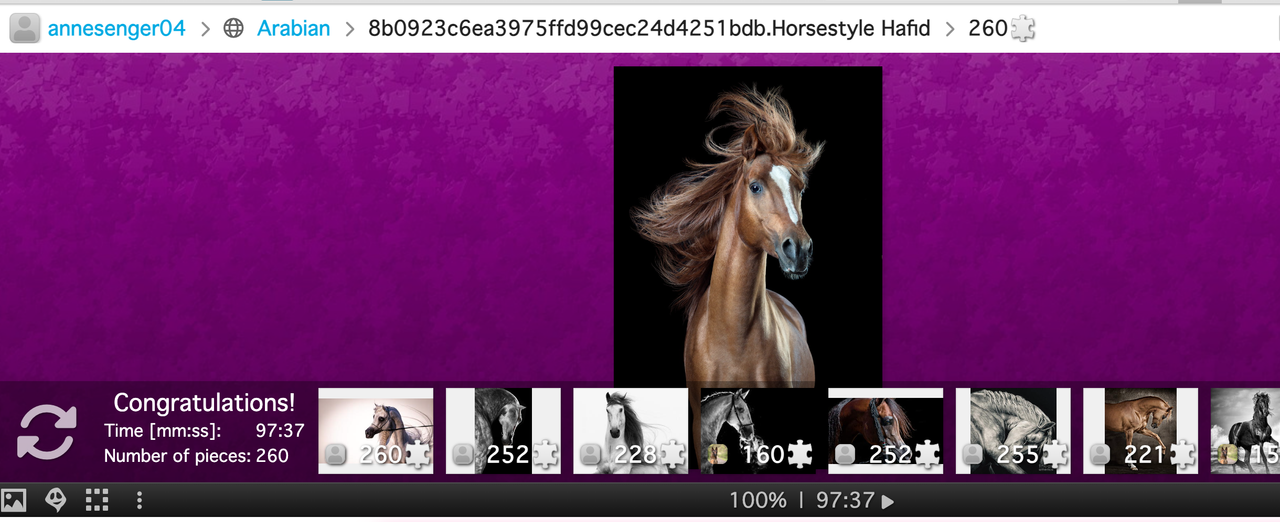Open the 255-piece grey horse thumbnail
This screenshot has width=1280, height=522.
point(1013,430)
